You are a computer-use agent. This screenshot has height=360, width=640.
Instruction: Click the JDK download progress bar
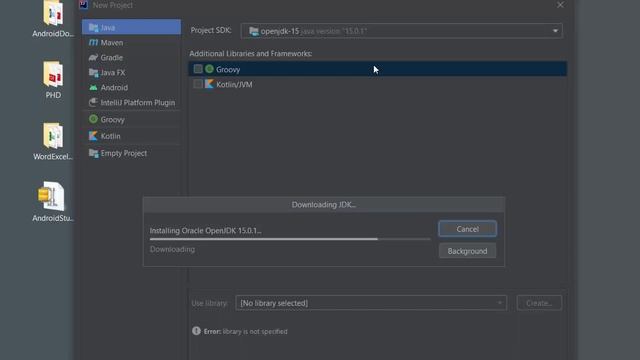pos(290,239)
